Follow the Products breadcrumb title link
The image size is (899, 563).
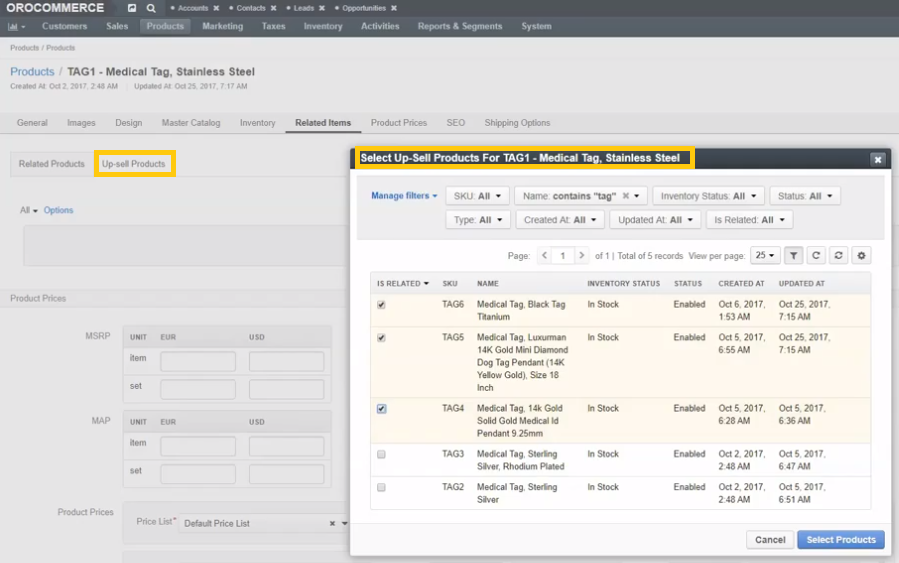pos(32,72)
